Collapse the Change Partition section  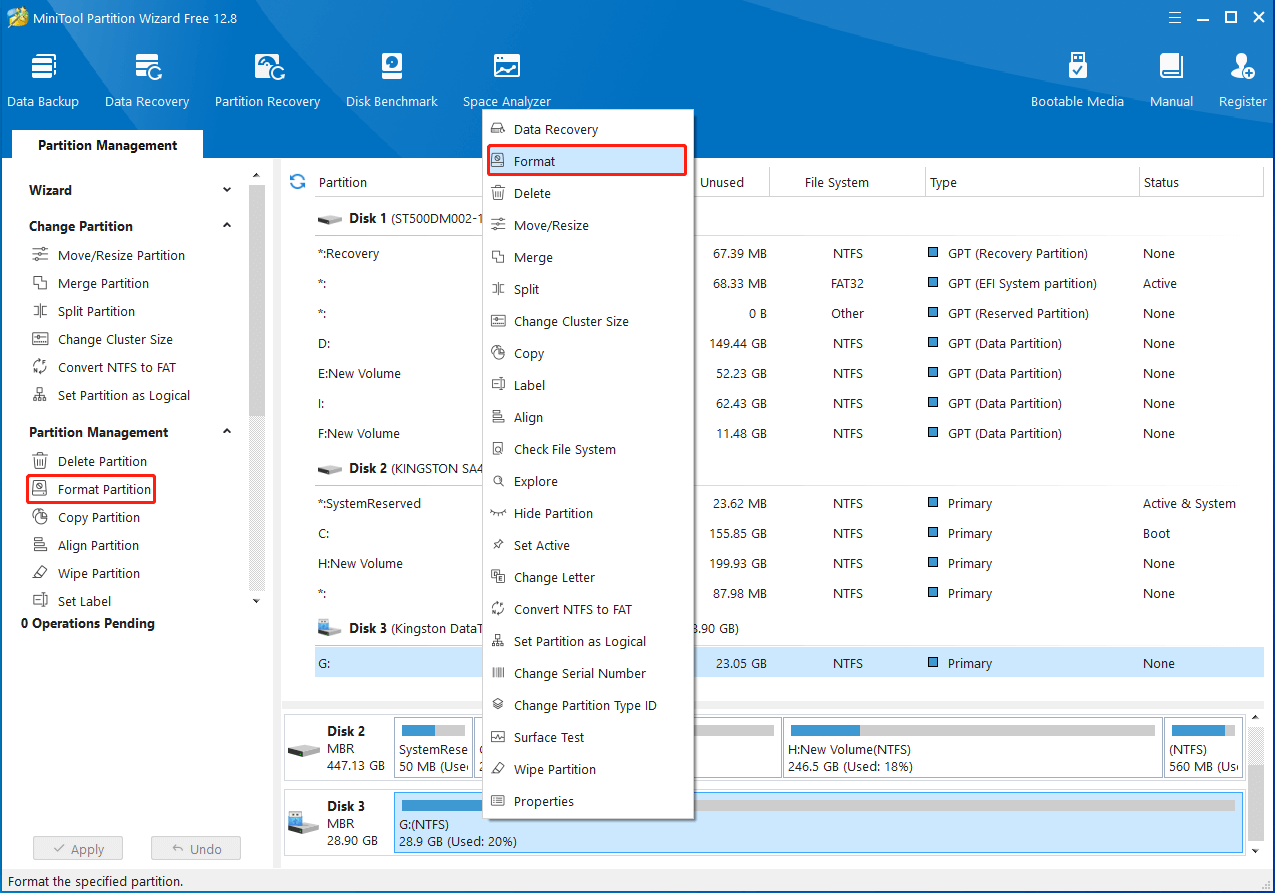(x=227, y=226)
